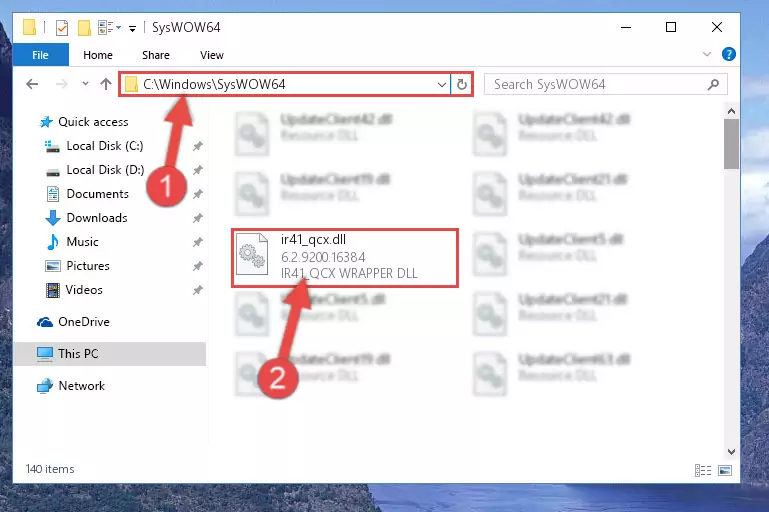
Task: Click the New folder icon in quick access toolbar
Action: [84, 27]
